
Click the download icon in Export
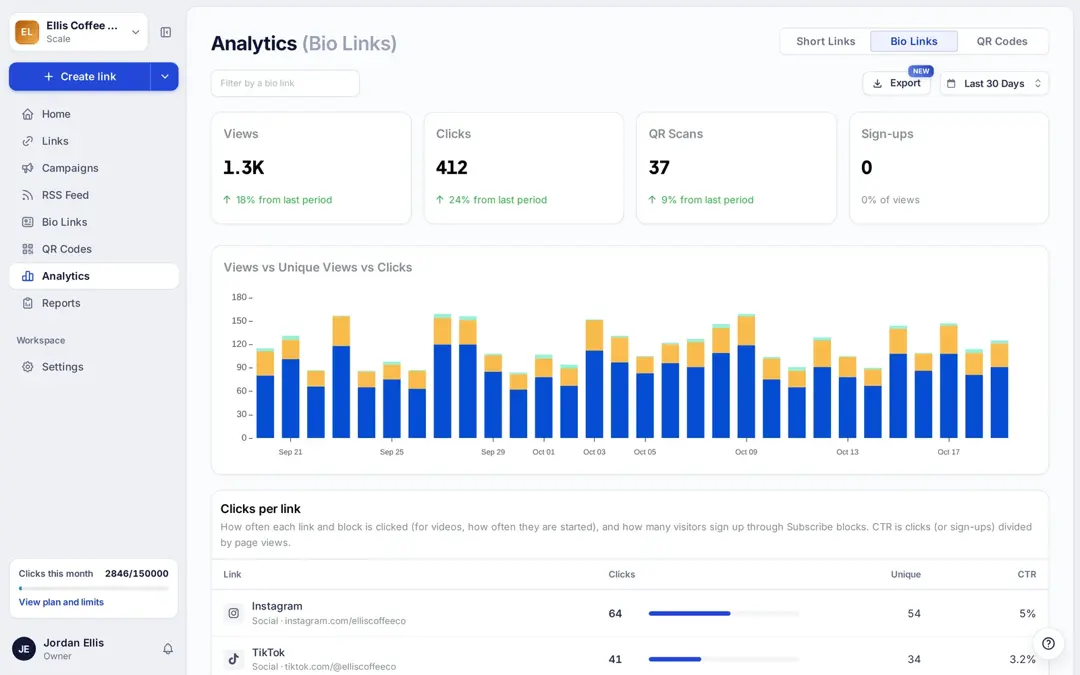click(x=878, y=83)
